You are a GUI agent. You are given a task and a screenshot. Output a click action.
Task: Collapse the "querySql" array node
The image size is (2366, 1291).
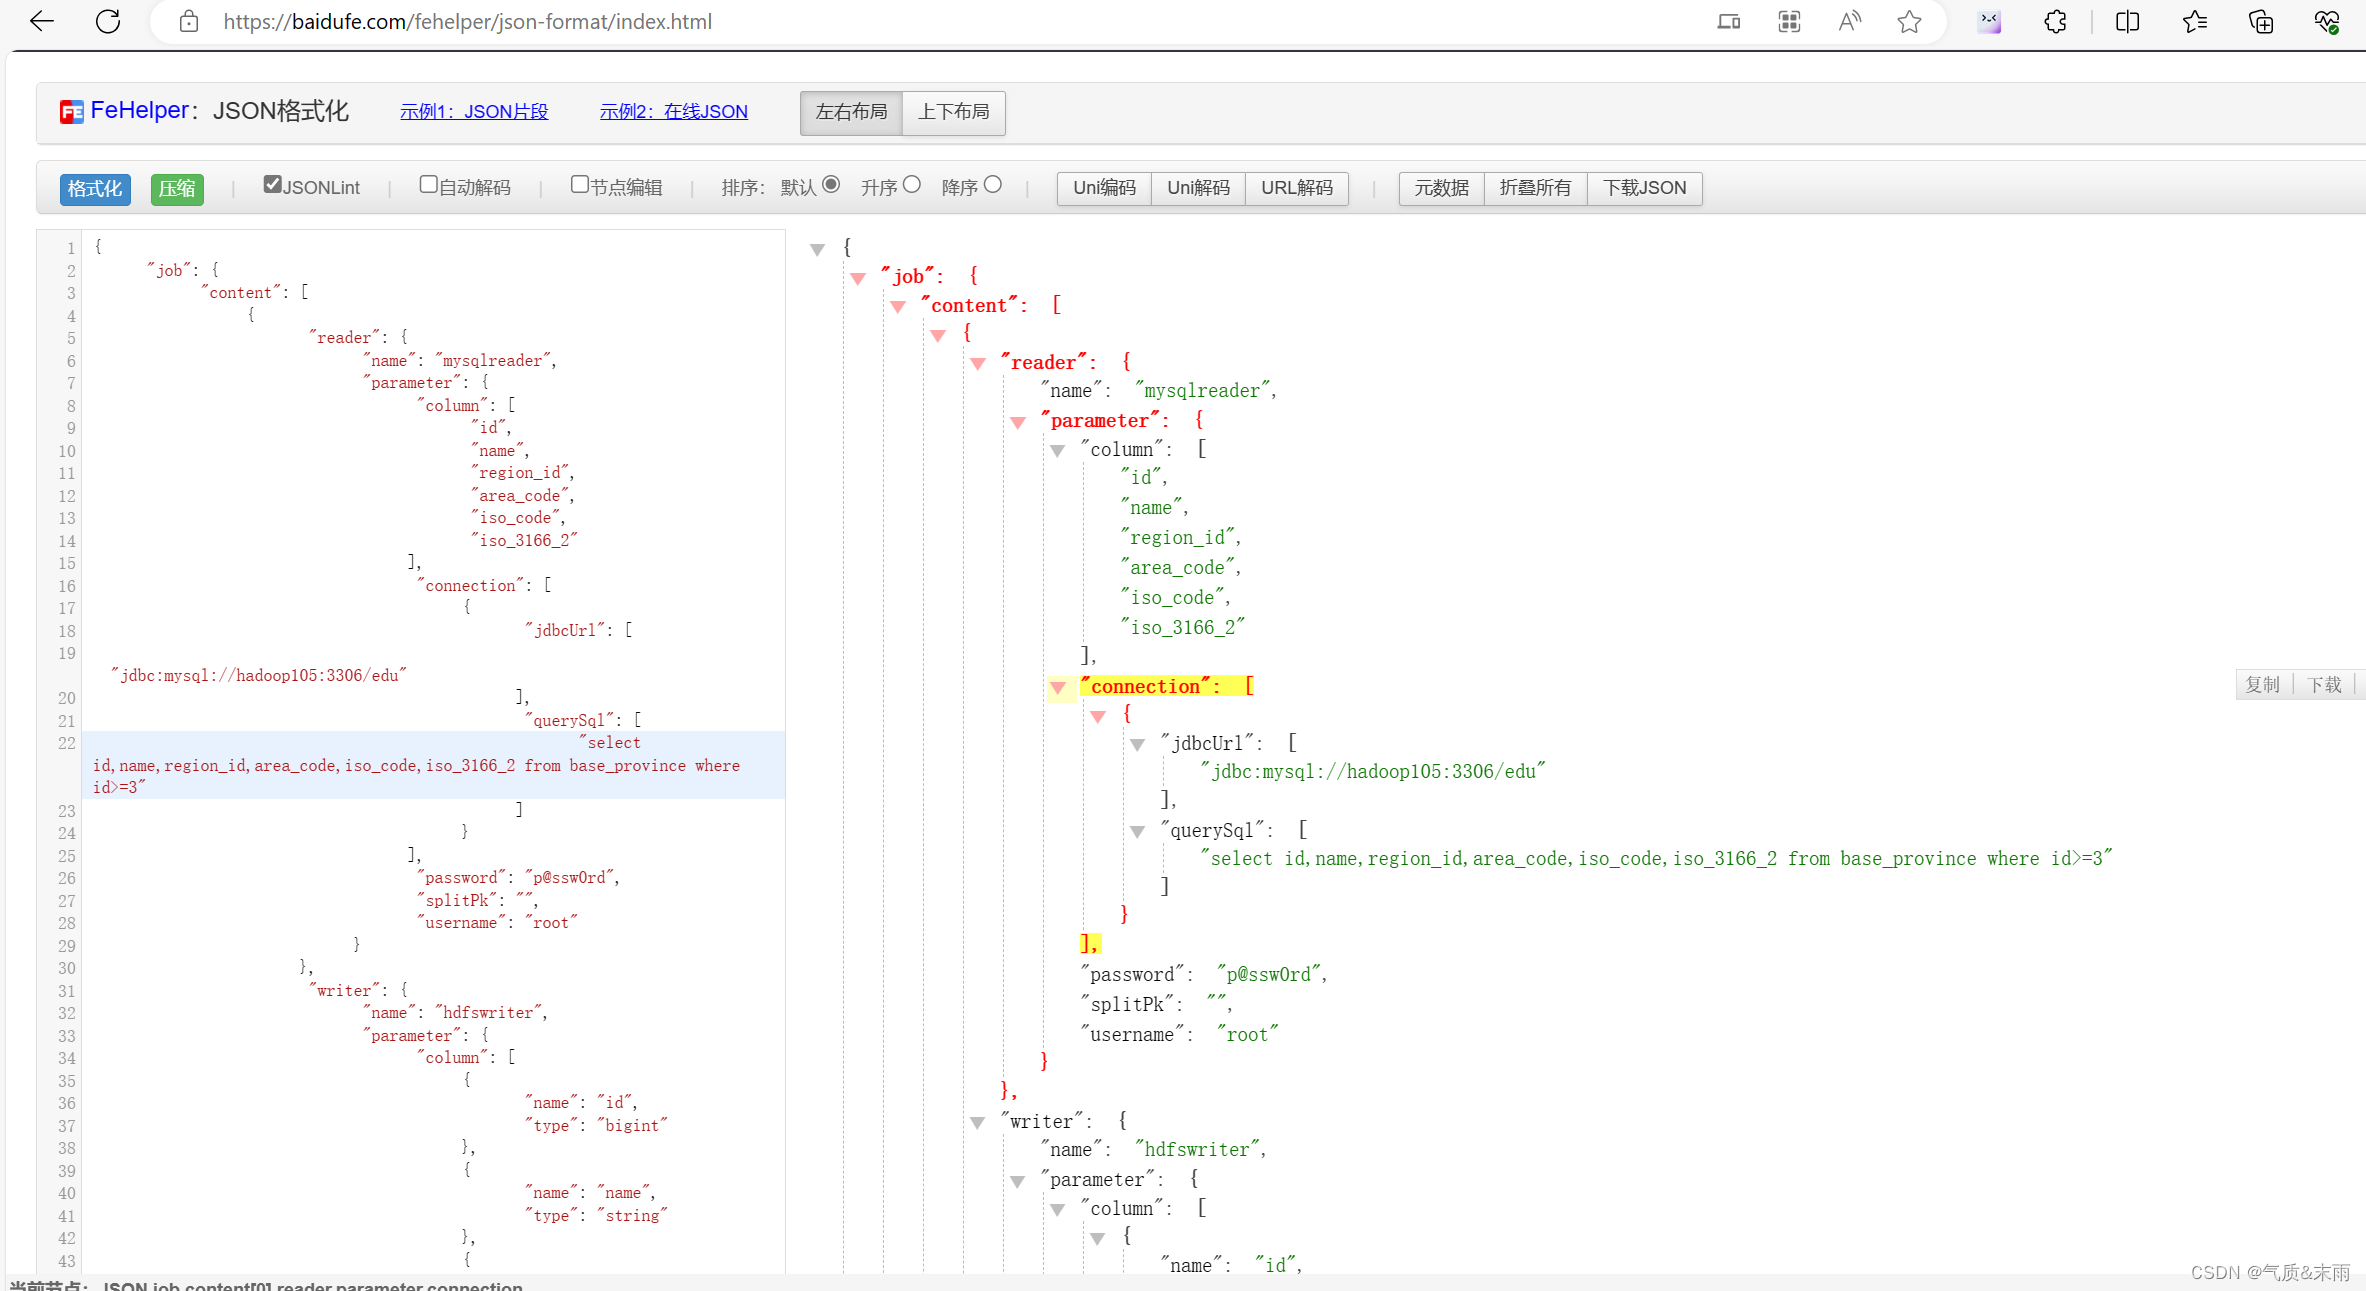[1138, 831]
